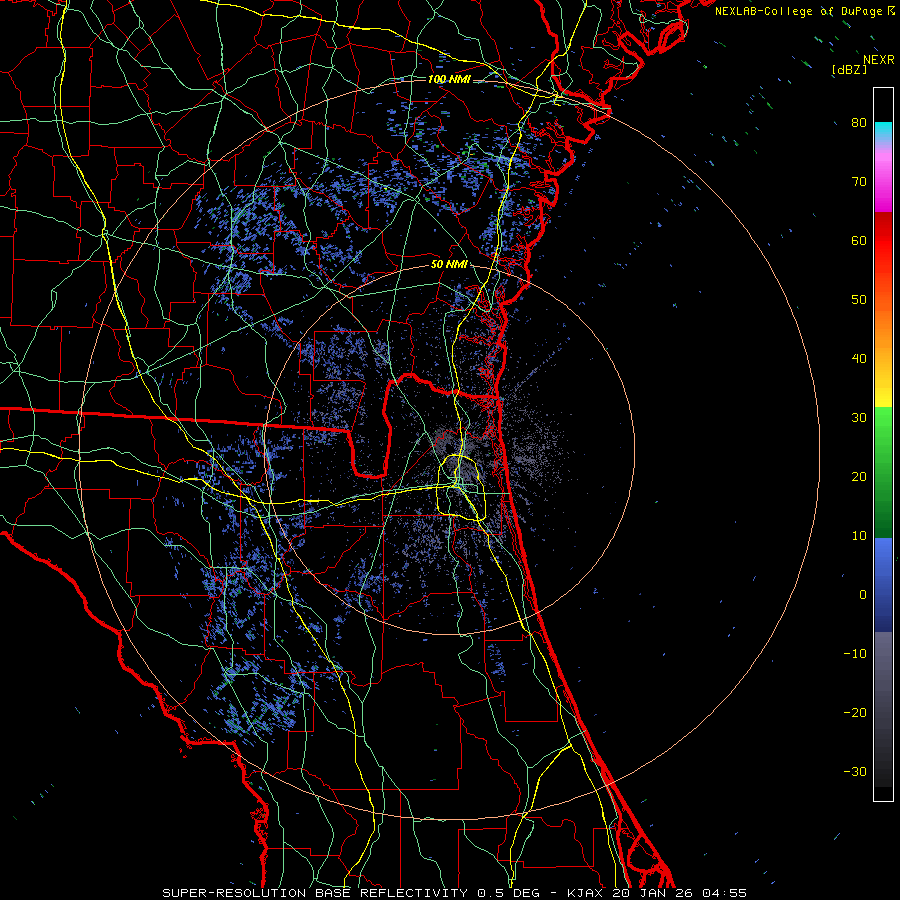Screen dimensions: 900x900
Task: Click the 40 dBZ legend value
Action: (859, 359)
